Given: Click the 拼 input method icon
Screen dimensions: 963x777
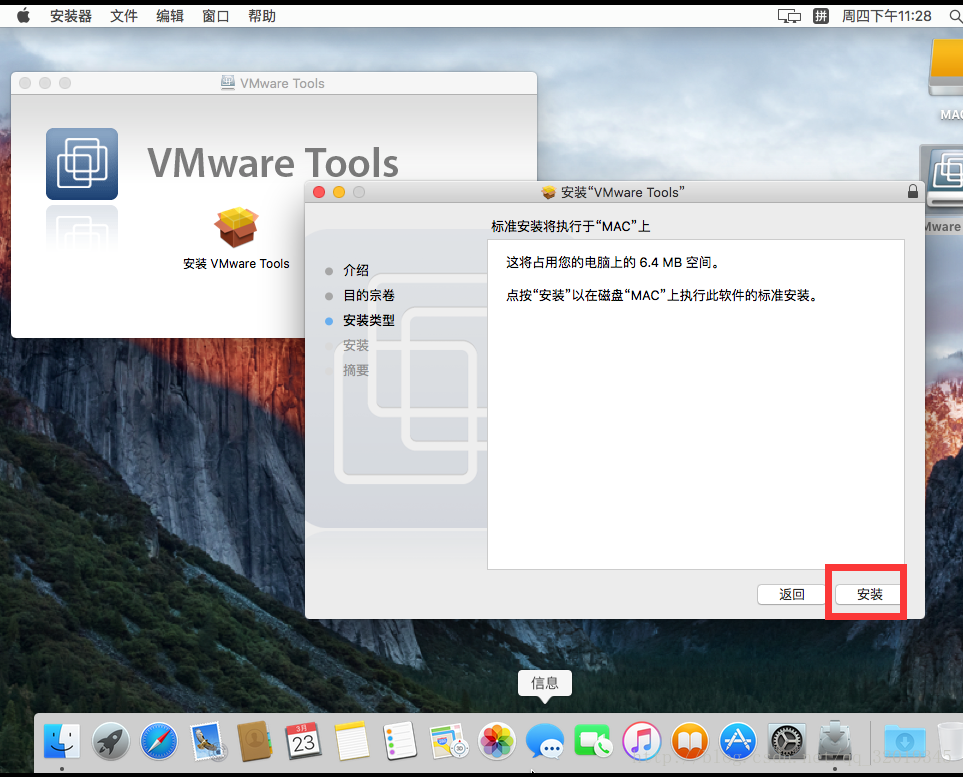Looking at the screenshot, I should 821,16.
